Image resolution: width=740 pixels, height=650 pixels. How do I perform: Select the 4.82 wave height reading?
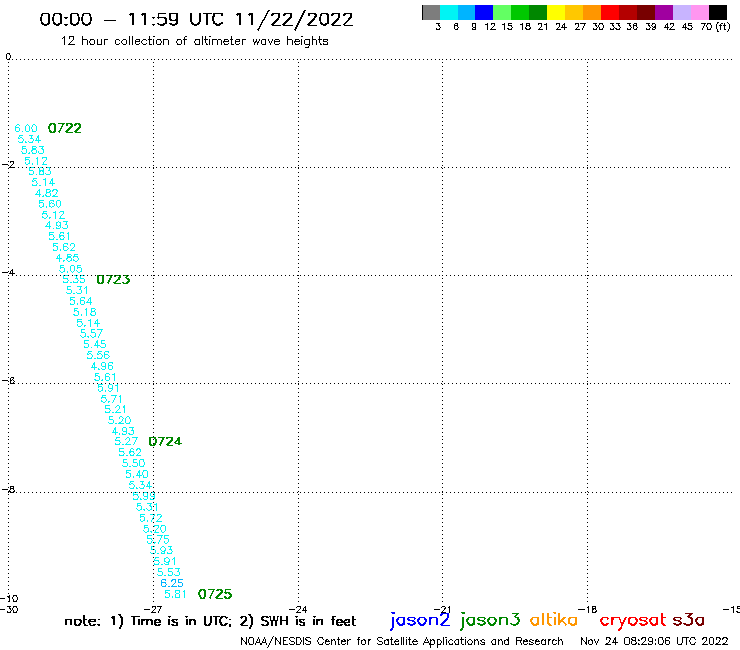(47, 193)
